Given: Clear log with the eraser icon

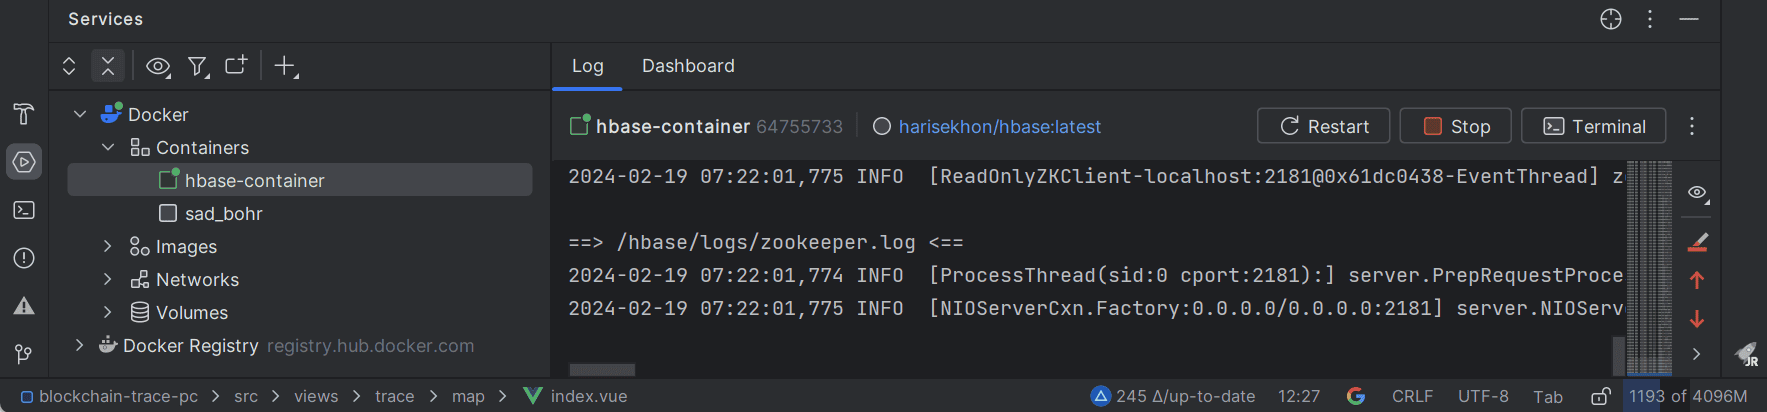Looking at the screenshot, I should pyautogui.click(x=1697, y=242).
